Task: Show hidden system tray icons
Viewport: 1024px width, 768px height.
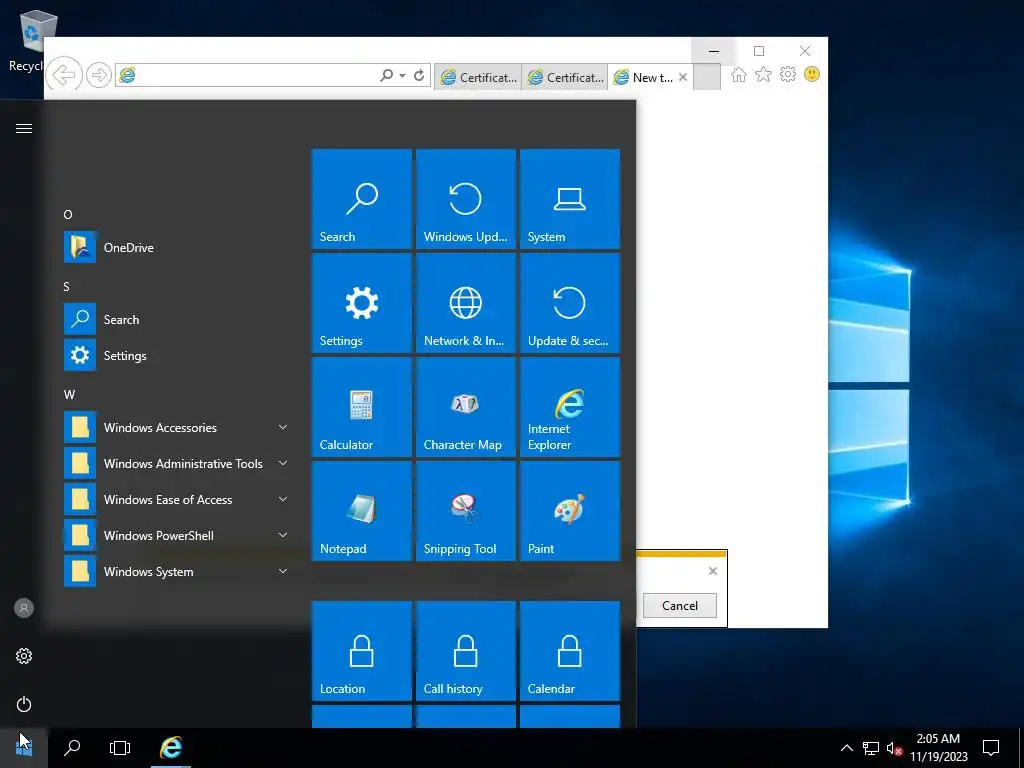Action: tap(846, 748)
